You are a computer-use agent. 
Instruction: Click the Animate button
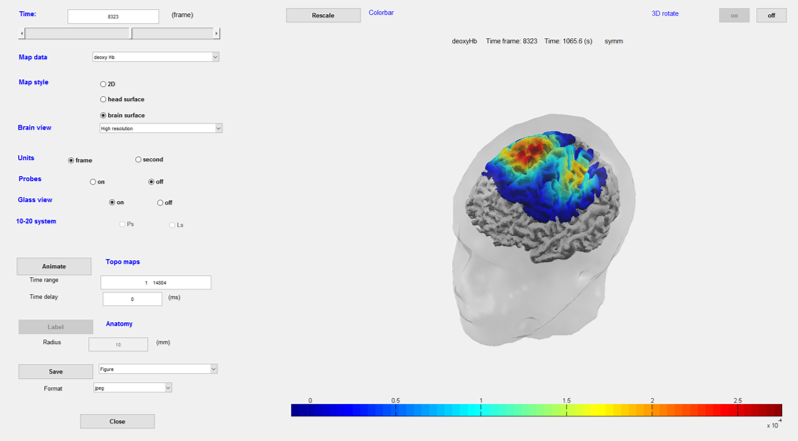54,266
